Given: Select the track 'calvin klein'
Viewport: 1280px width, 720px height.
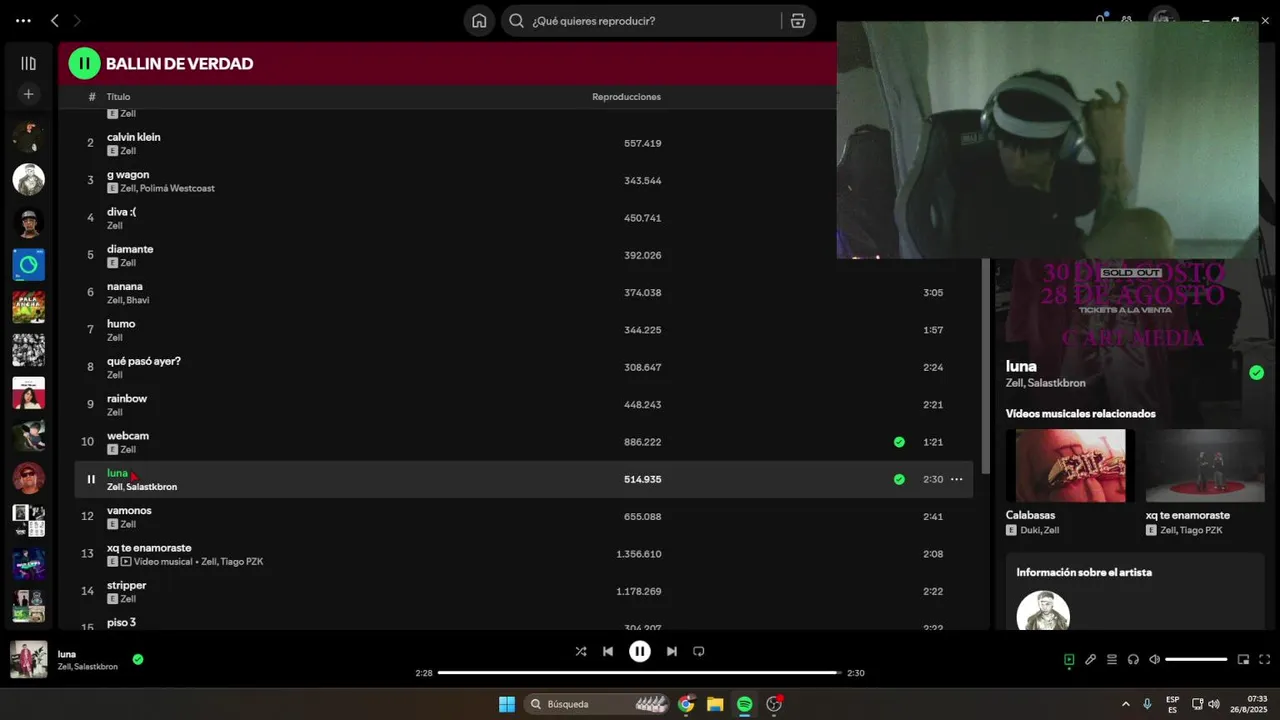Looking at the screenshot, I should coord(134,137).
